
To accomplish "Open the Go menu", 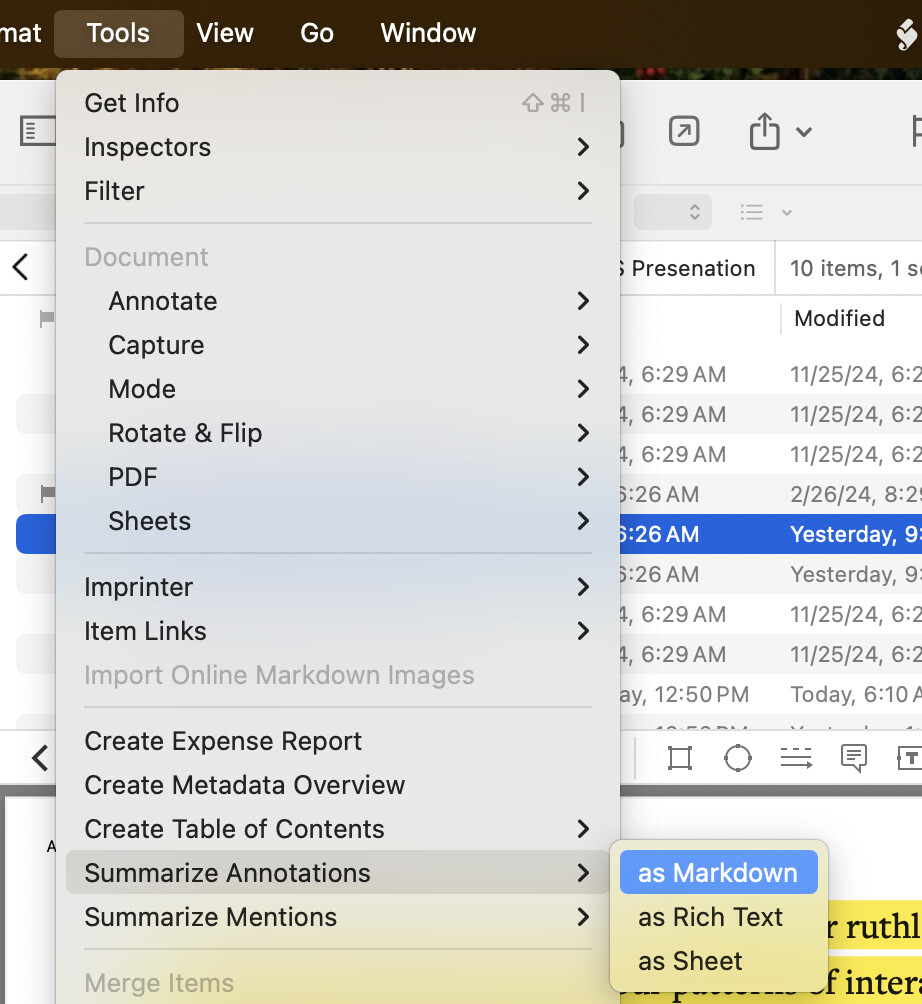I will coord(317,33).
